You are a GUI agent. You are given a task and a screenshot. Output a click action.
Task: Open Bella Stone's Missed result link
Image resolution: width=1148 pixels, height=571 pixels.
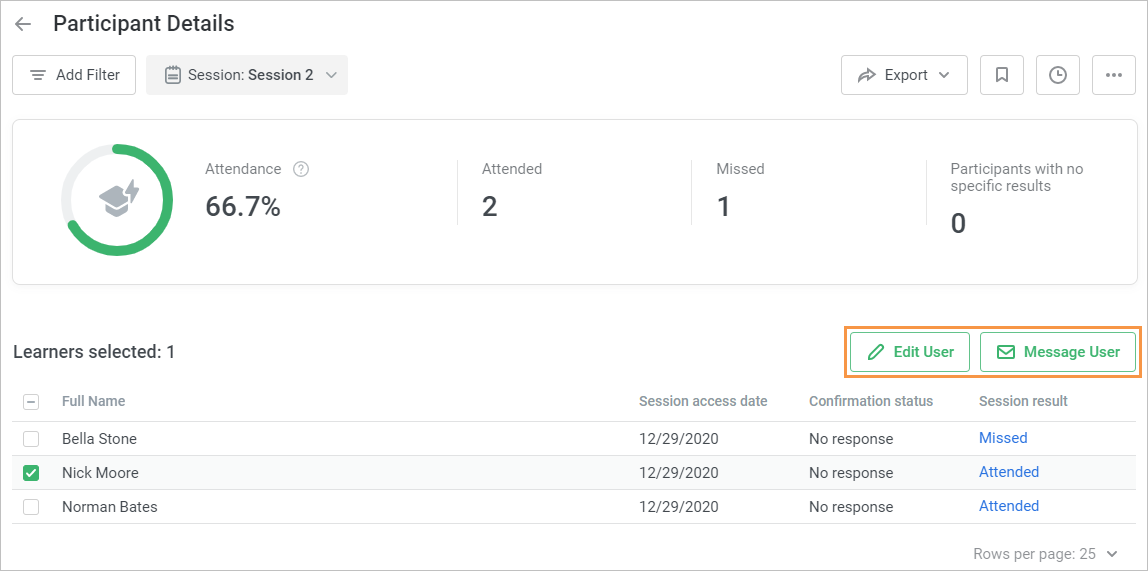(1003, 438)
